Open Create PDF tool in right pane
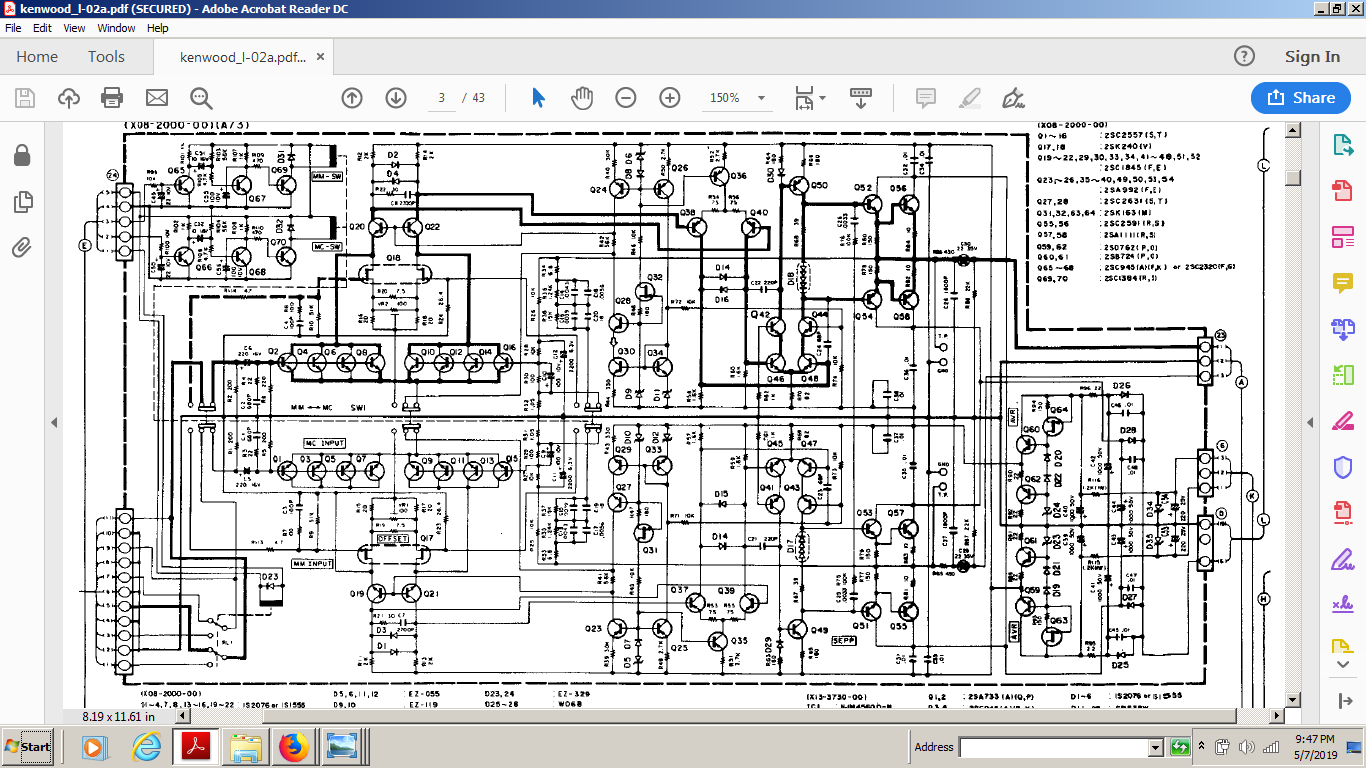Viewport: 1366px width, 768px height. (x=1342, y=190)
